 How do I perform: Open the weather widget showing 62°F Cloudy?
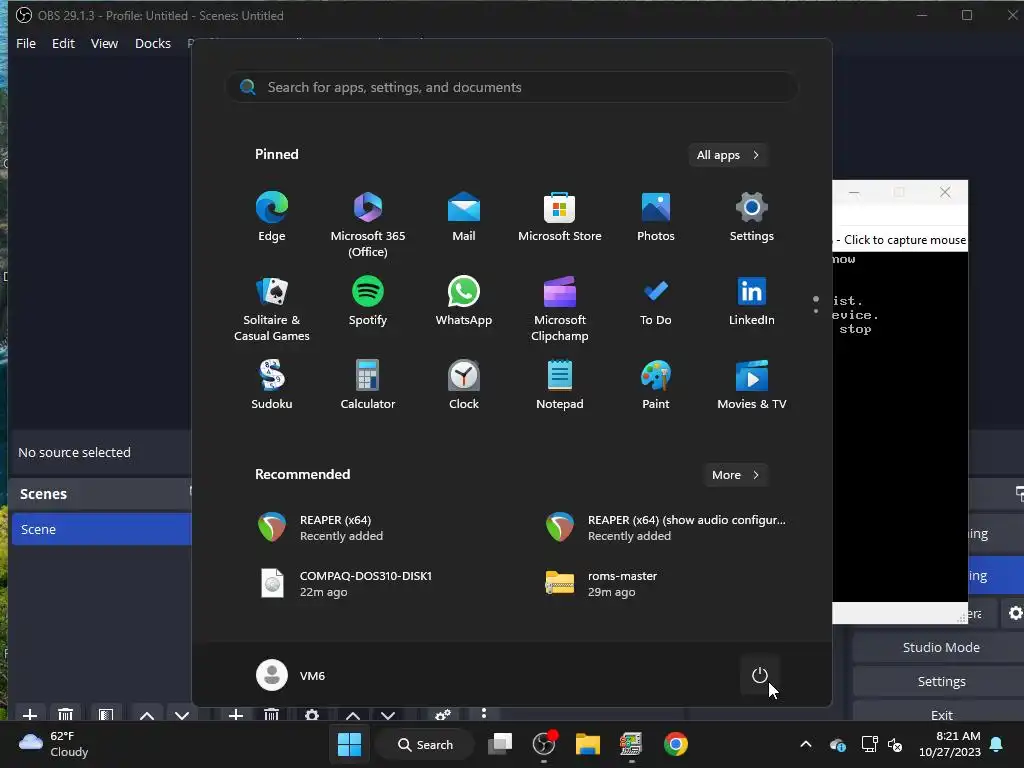pos(54,744)
